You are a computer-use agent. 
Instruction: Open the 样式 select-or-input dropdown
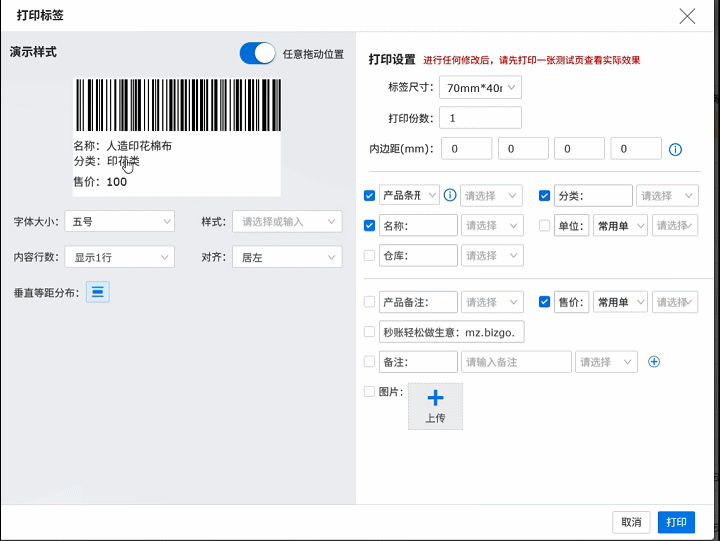coord(286,221)
